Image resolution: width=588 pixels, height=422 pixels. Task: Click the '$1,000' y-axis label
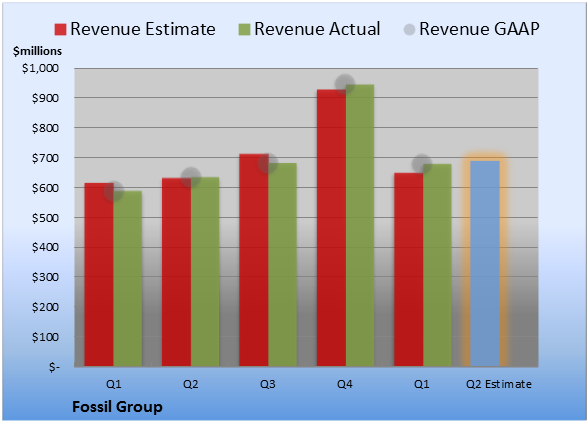tap(40, 68)
